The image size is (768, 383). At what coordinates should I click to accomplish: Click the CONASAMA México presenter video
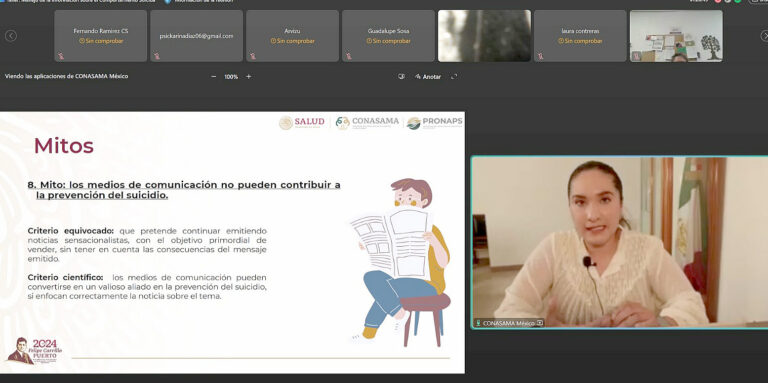(620, 242)
